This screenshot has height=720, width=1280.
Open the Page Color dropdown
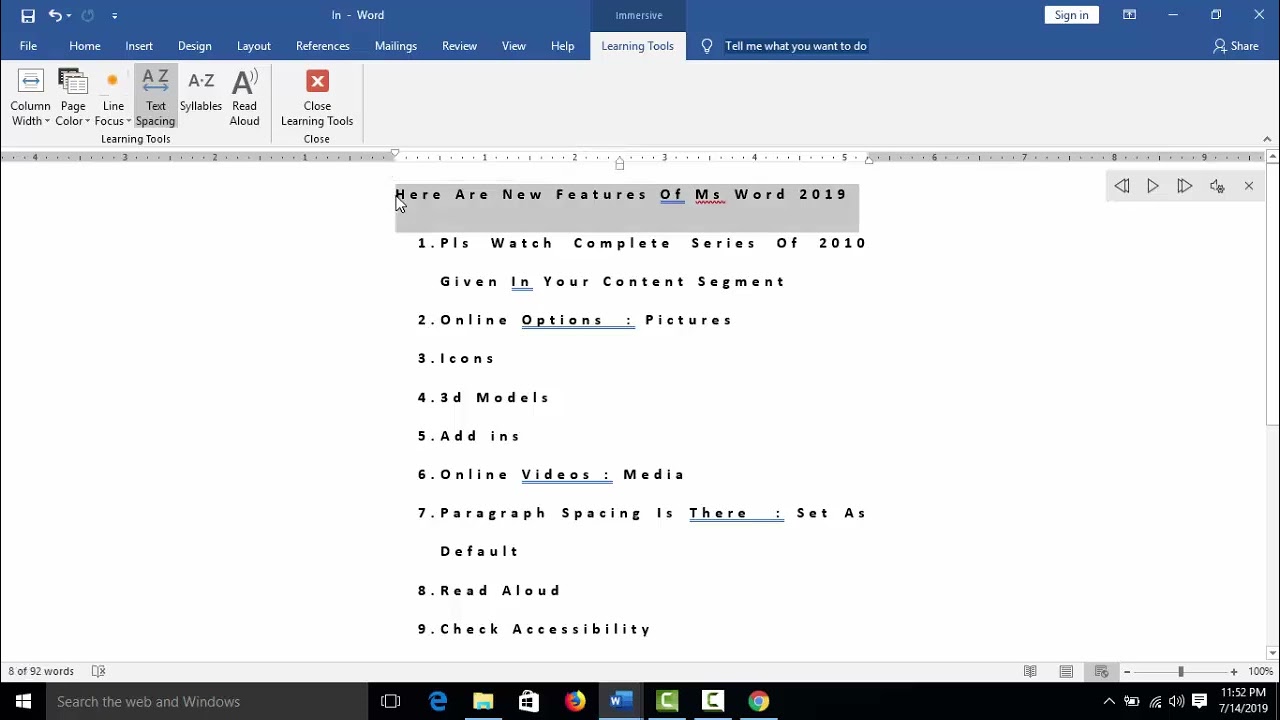pos(73,98)
